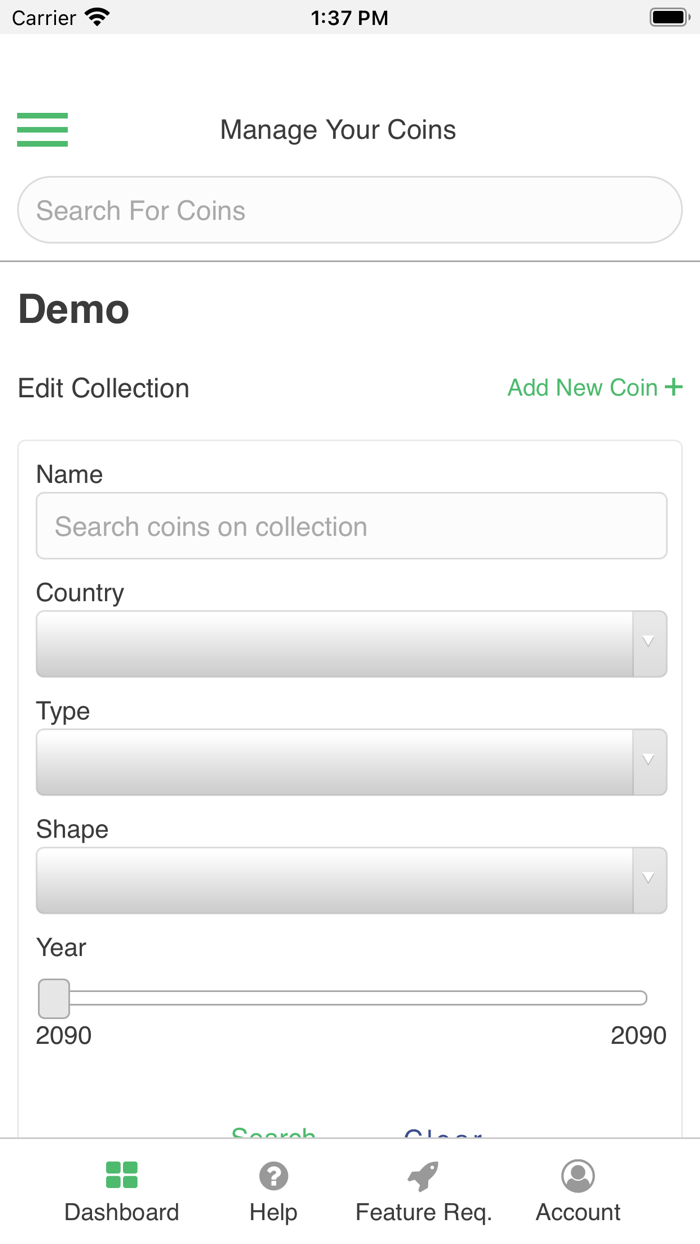Open Edit Collection
The height and width of the screenshot is (1244, 700).
103,388
